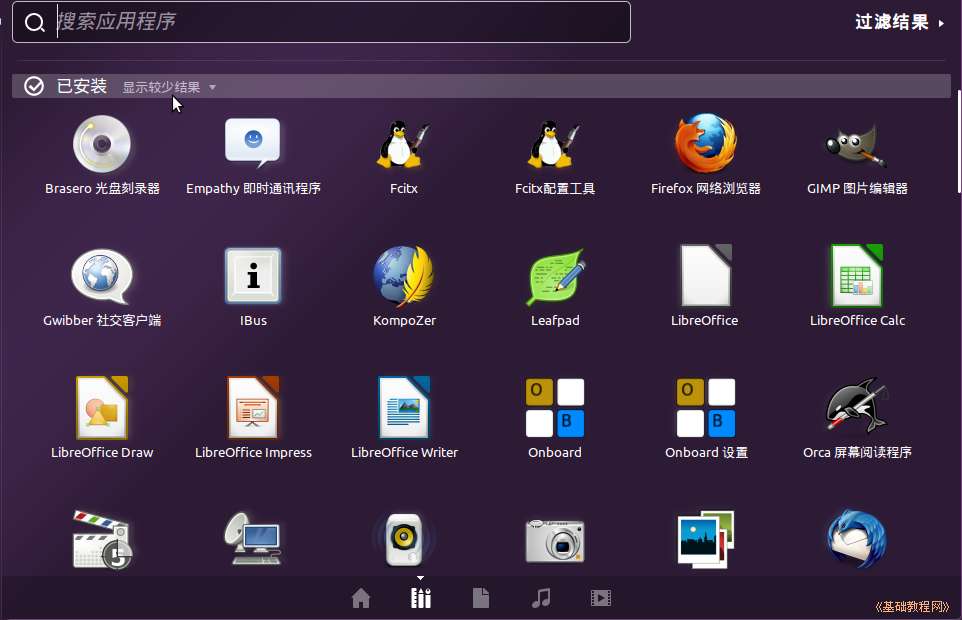This screenshot has height=620, width=962.
Task: Switch to the Music lens tab
Action: point(541,598)
